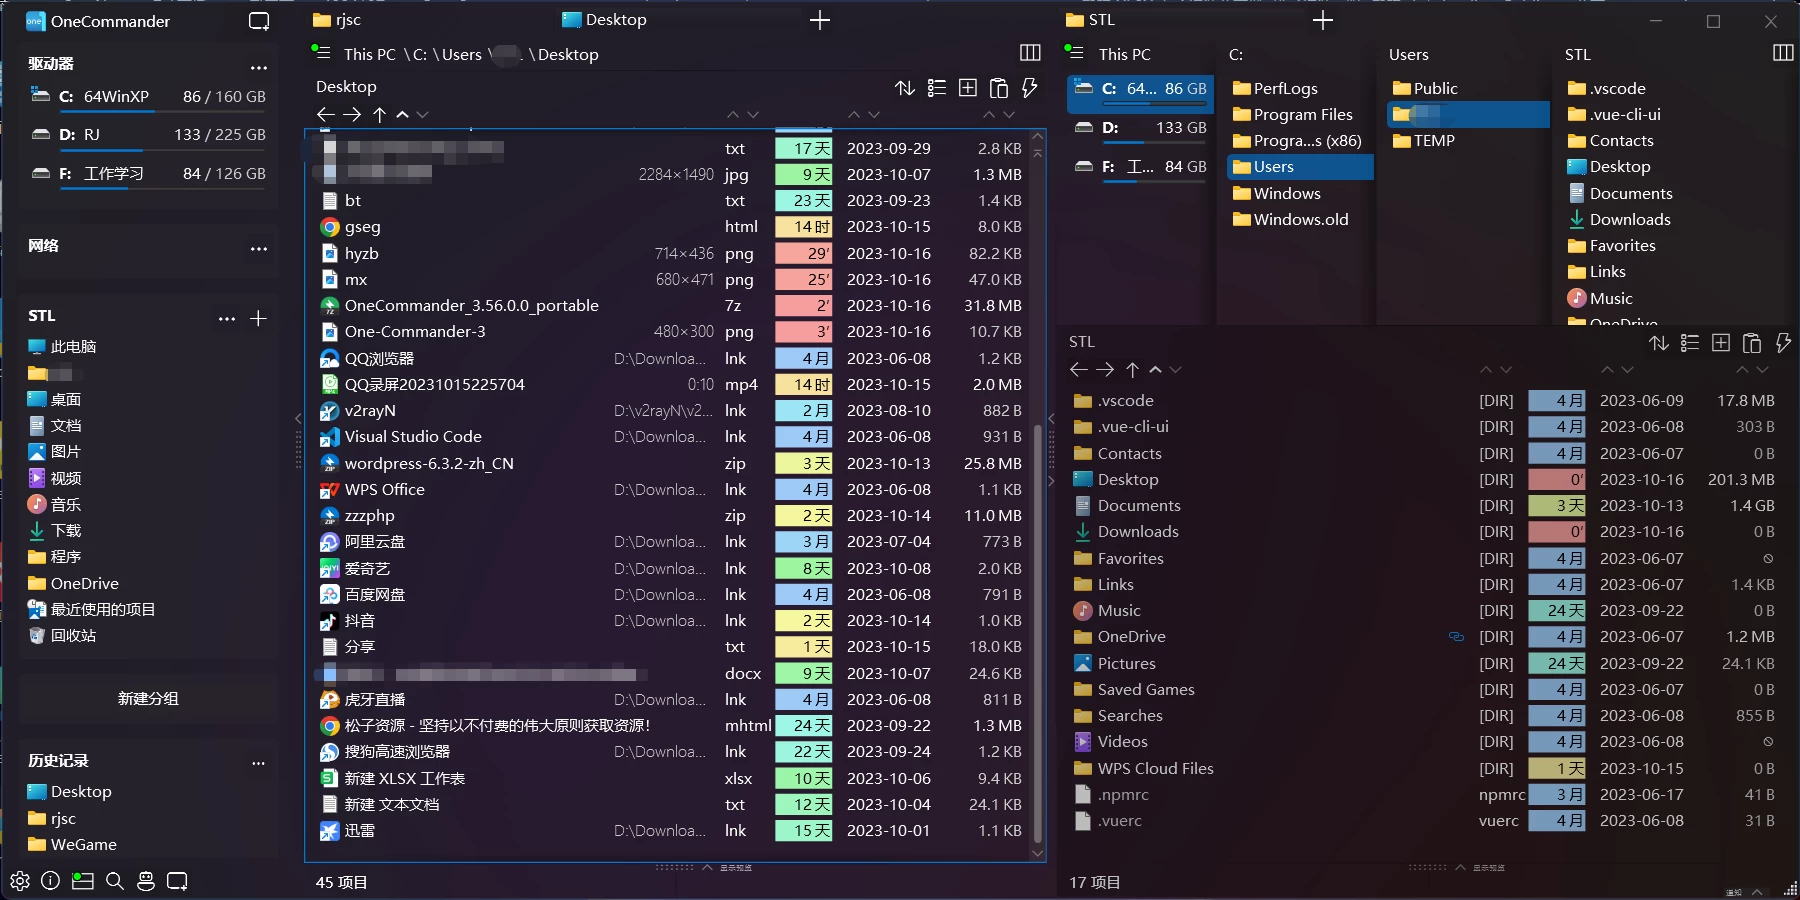
Task: Open the 驱动器 ellipsis menu
Action: click(x=259, y=68)
